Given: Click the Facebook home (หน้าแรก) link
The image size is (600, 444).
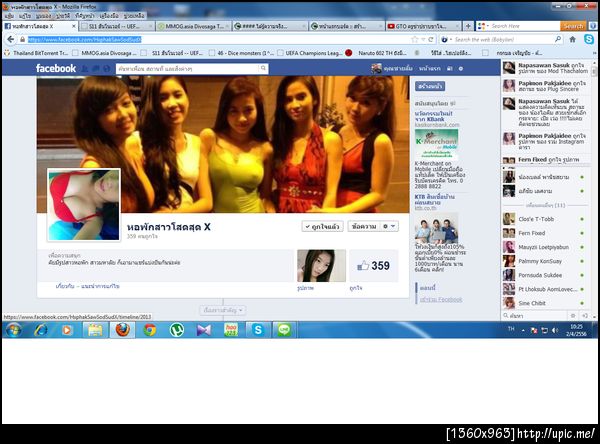Looking at the screenshot, I should pyautogui.click(x=429, y=69).
